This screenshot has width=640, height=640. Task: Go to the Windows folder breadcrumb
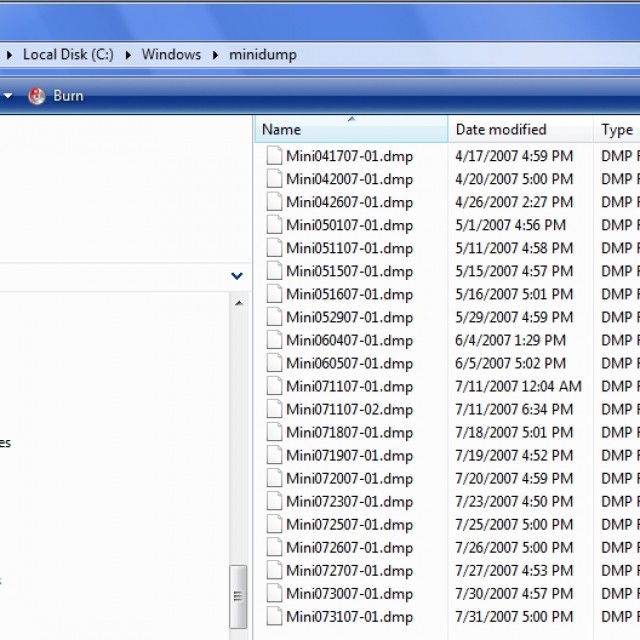point(171,55)
